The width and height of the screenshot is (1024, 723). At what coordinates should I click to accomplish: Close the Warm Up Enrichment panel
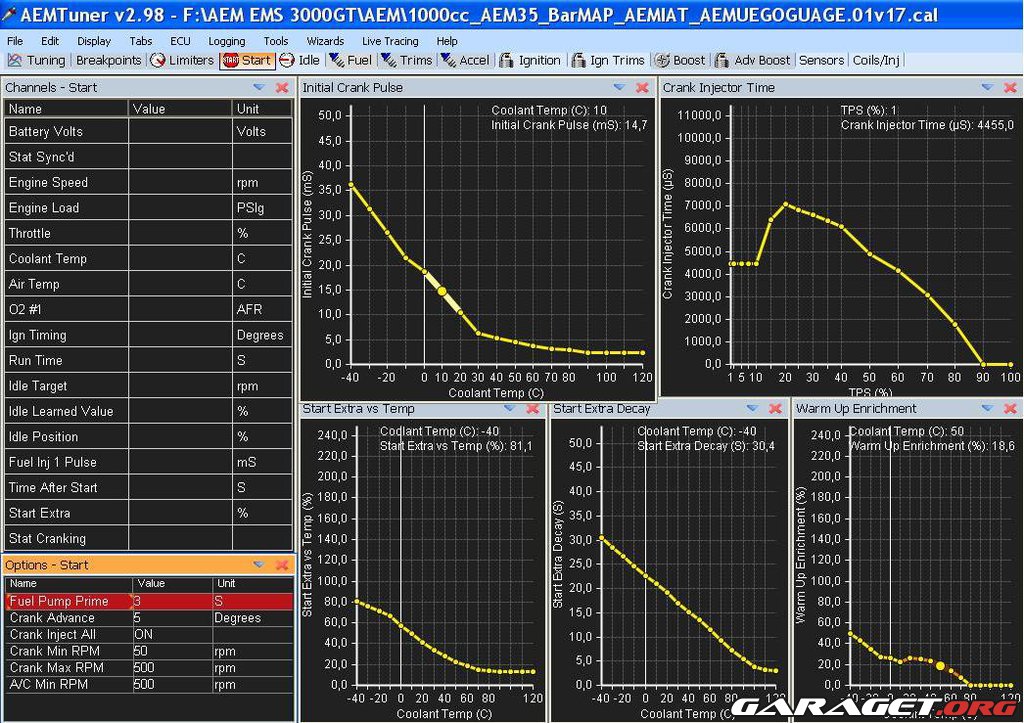(1010, 408)
